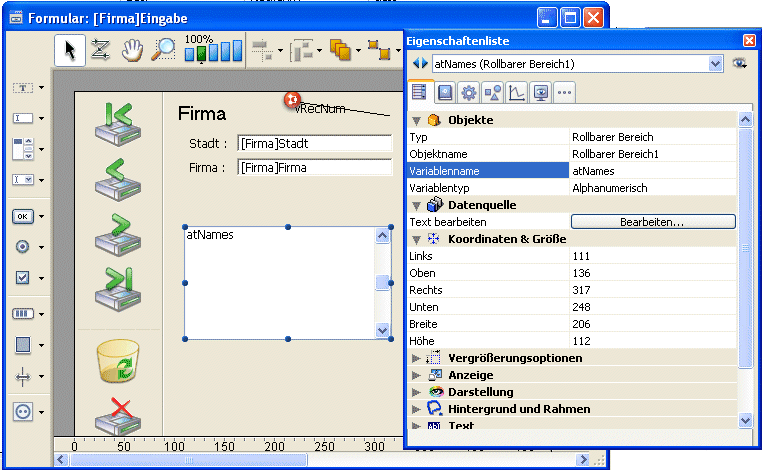Click the red X delete record icon
Viewport: 762px width, 470px height.
pyautogui.click(x=119, y=415)
